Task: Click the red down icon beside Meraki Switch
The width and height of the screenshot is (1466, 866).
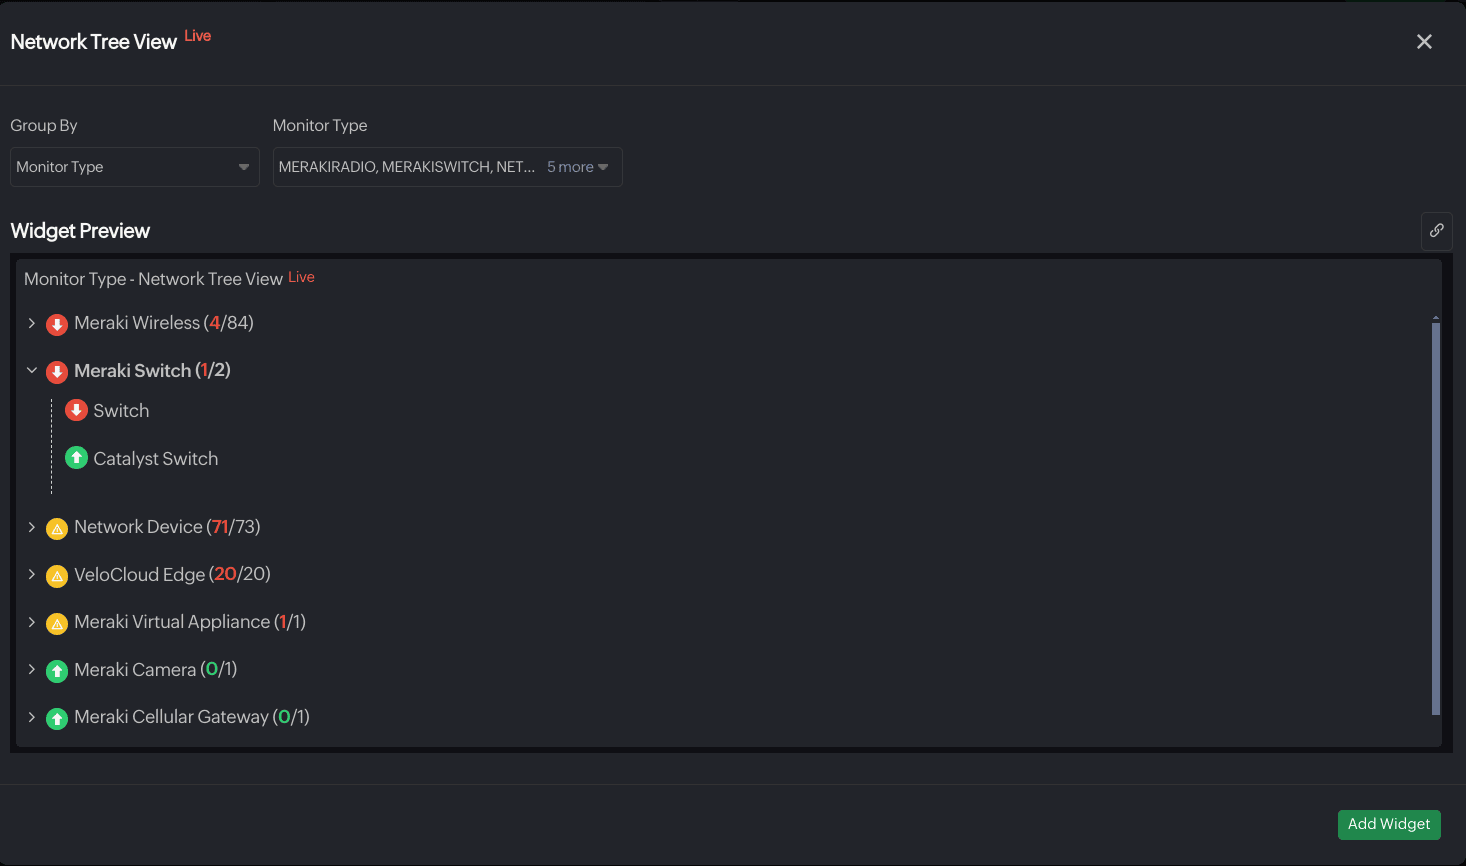Action: pos(57,372)
